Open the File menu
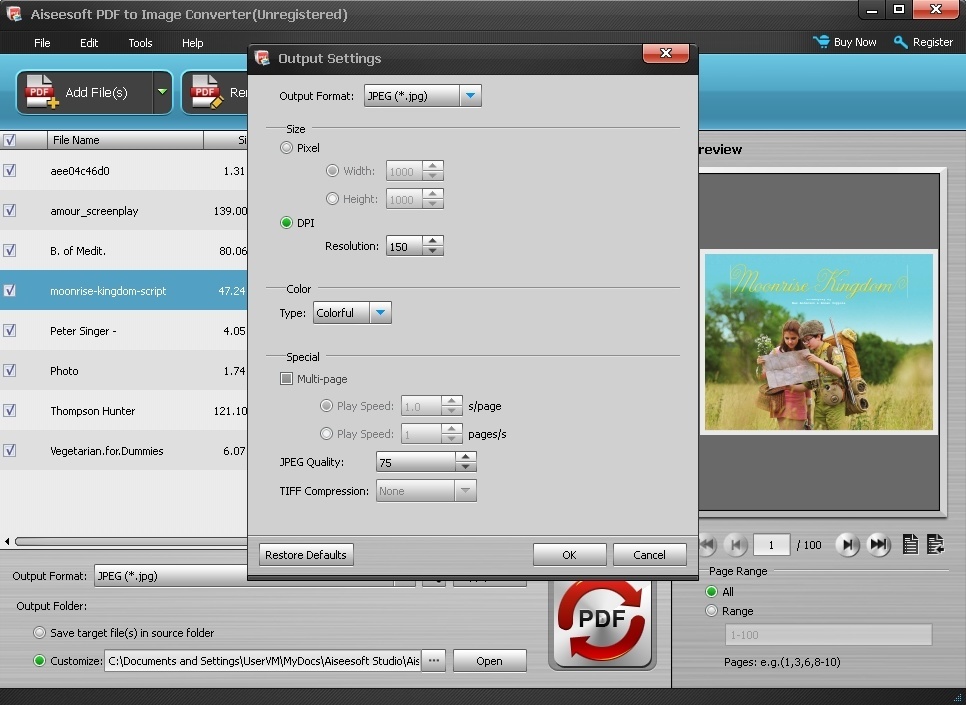This screenshot has width=966, height=705. 42,43
